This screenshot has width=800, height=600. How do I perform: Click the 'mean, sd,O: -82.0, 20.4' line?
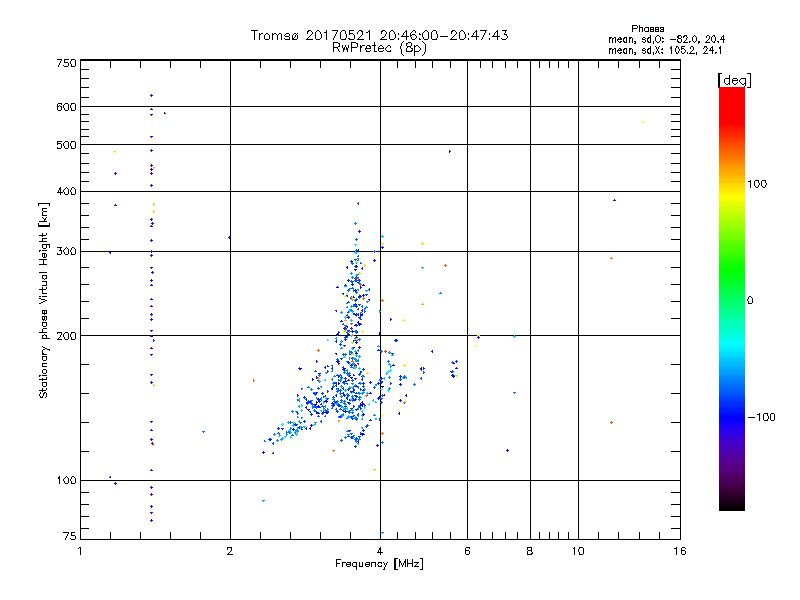(666, 40)
